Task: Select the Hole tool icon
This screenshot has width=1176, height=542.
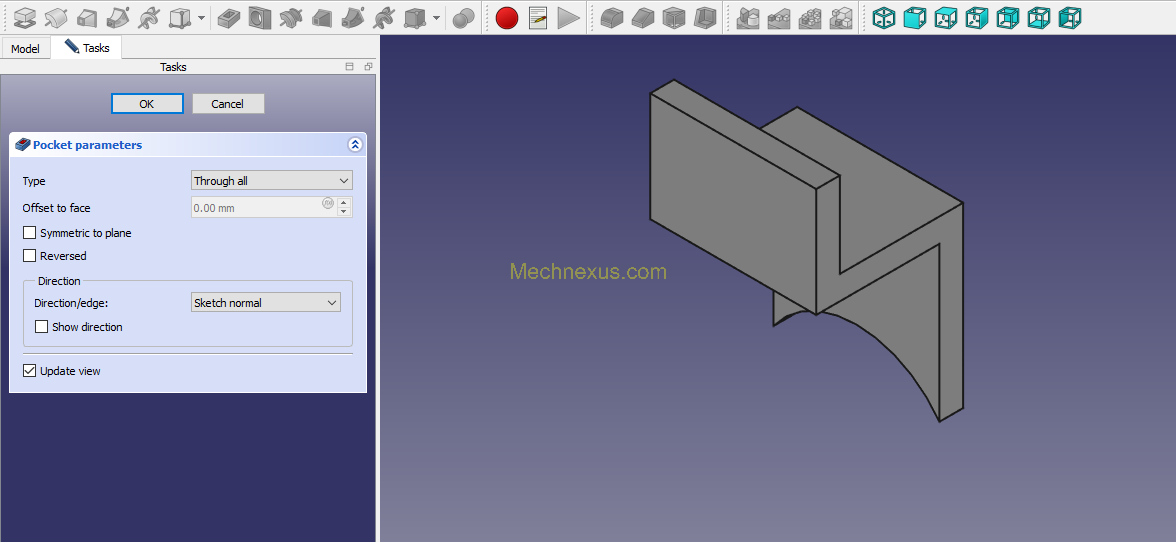Action: [x=260, y=17]
